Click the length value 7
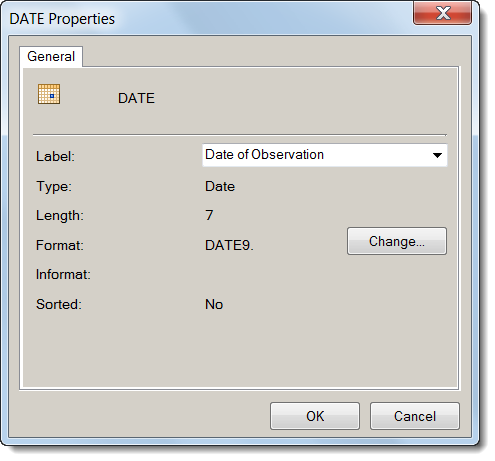 (209, 215)
